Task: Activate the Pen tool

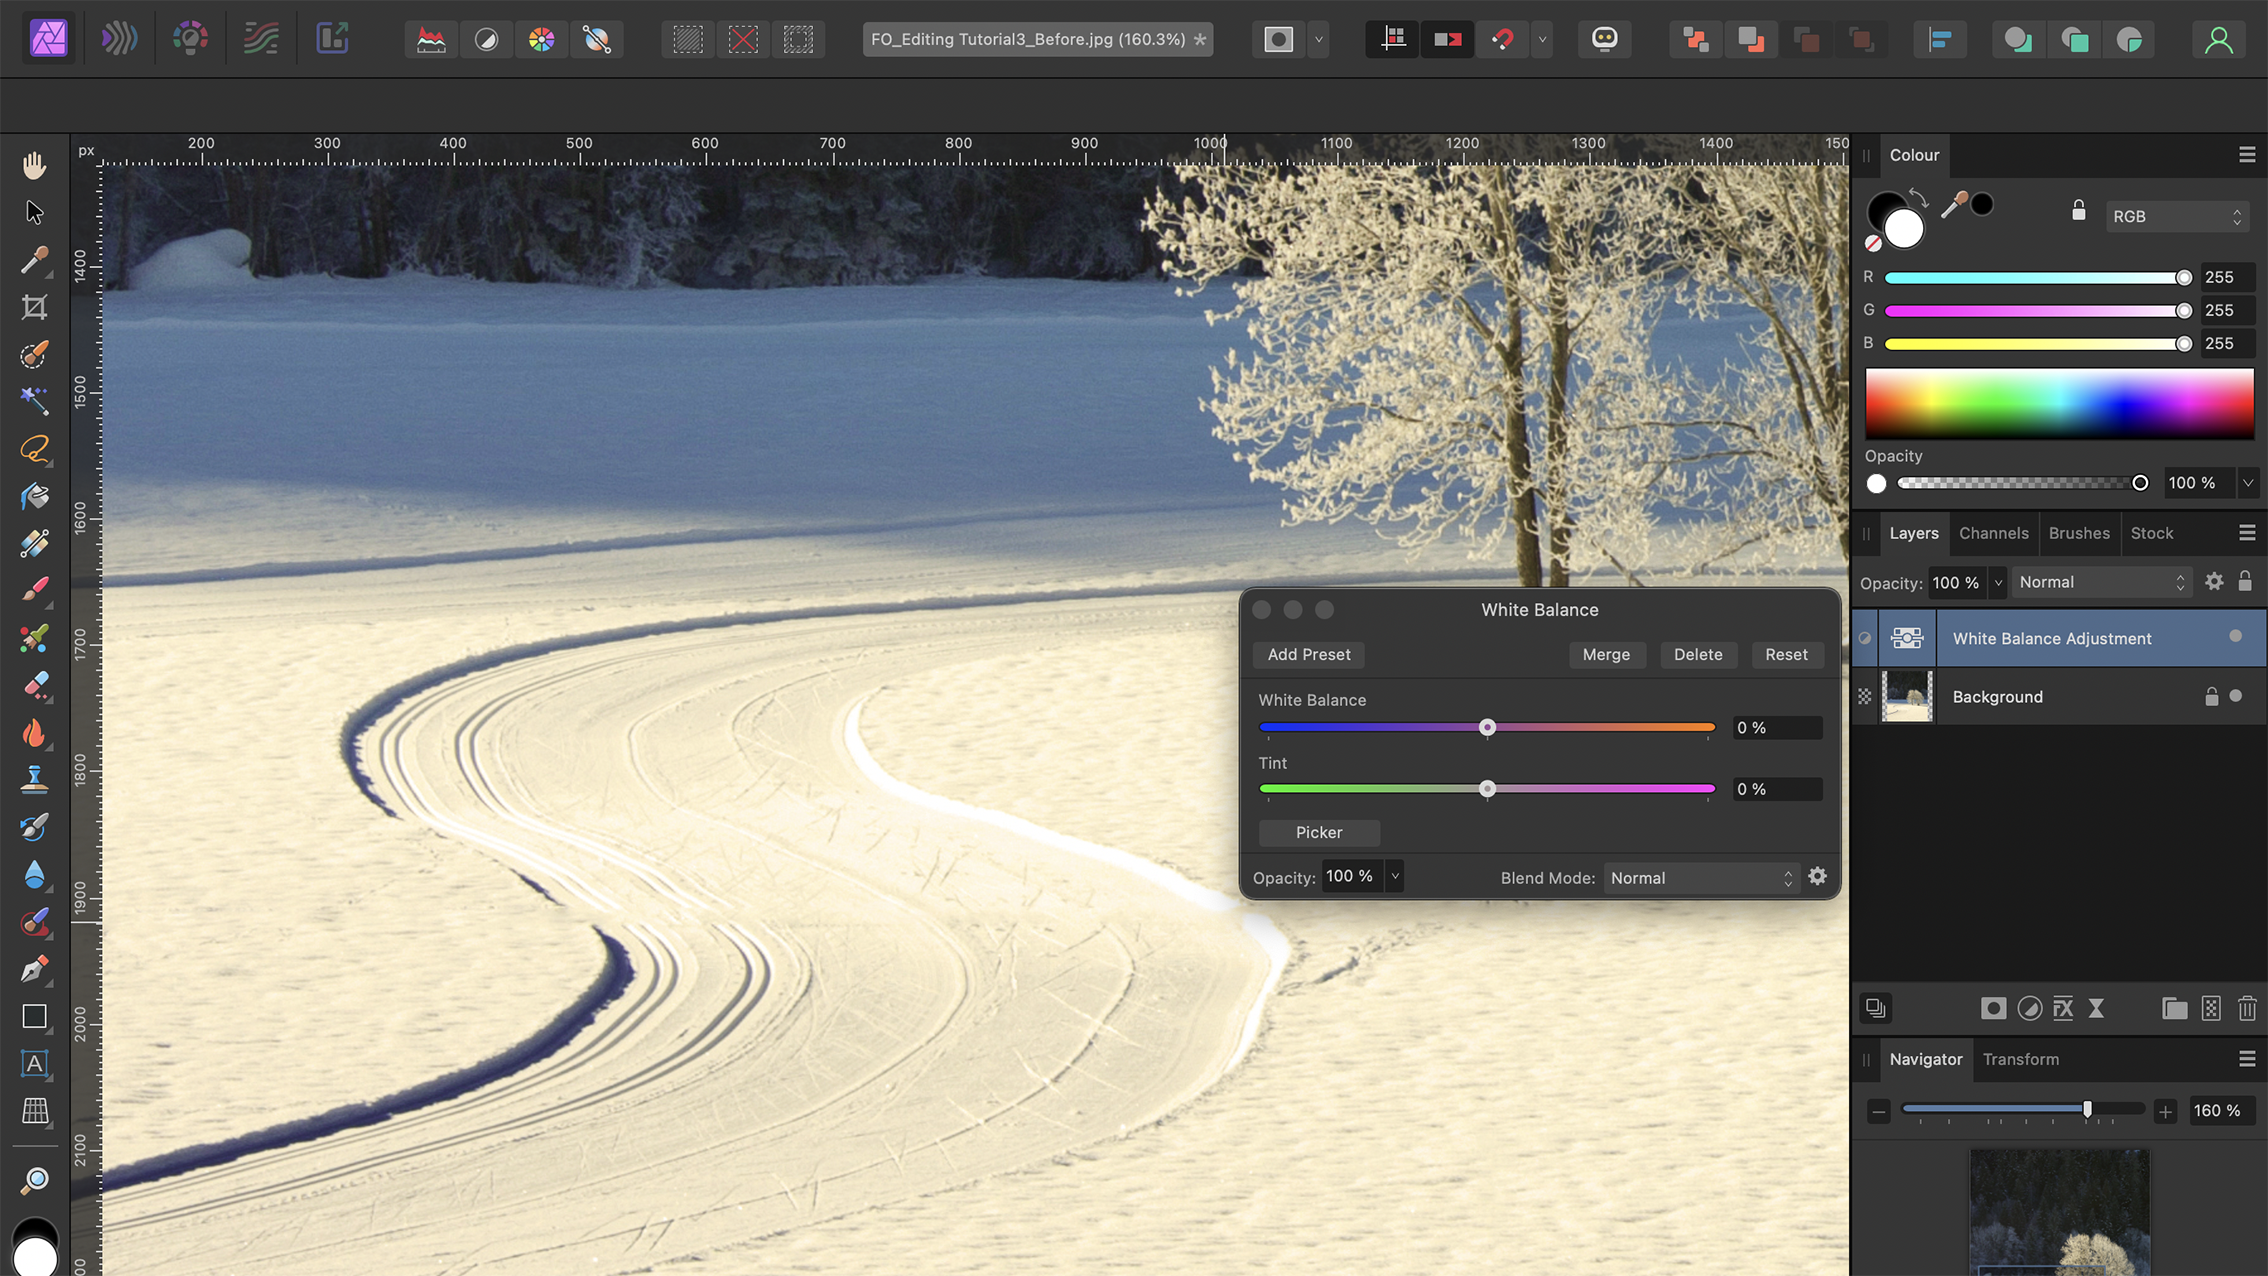Action: pos(34,967)
